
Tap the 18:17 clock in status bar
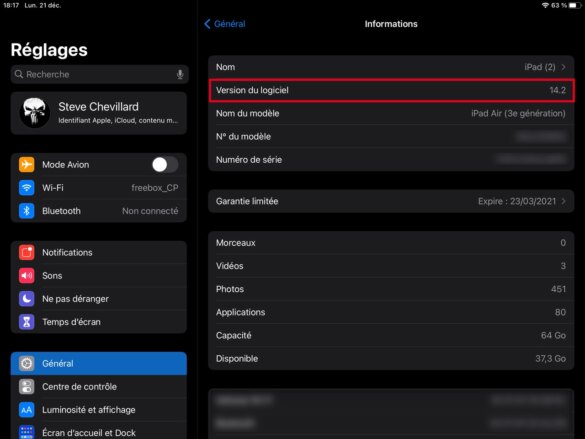pyautogui.click(x=11, y=5)
